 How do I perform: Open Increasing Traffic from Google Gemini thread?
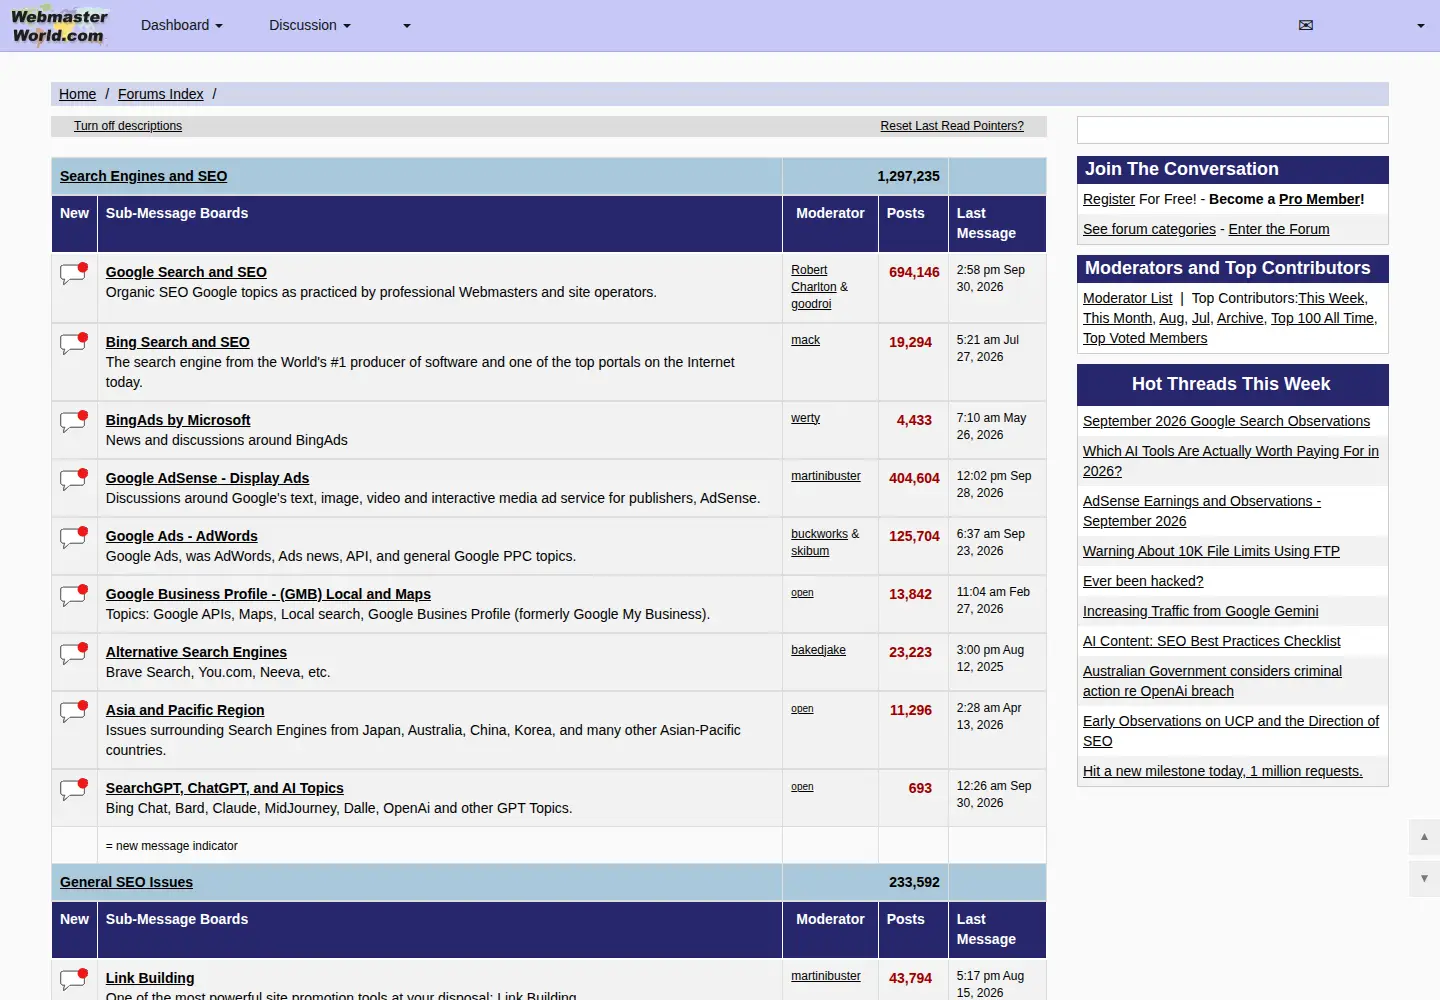click(1200, 611)
